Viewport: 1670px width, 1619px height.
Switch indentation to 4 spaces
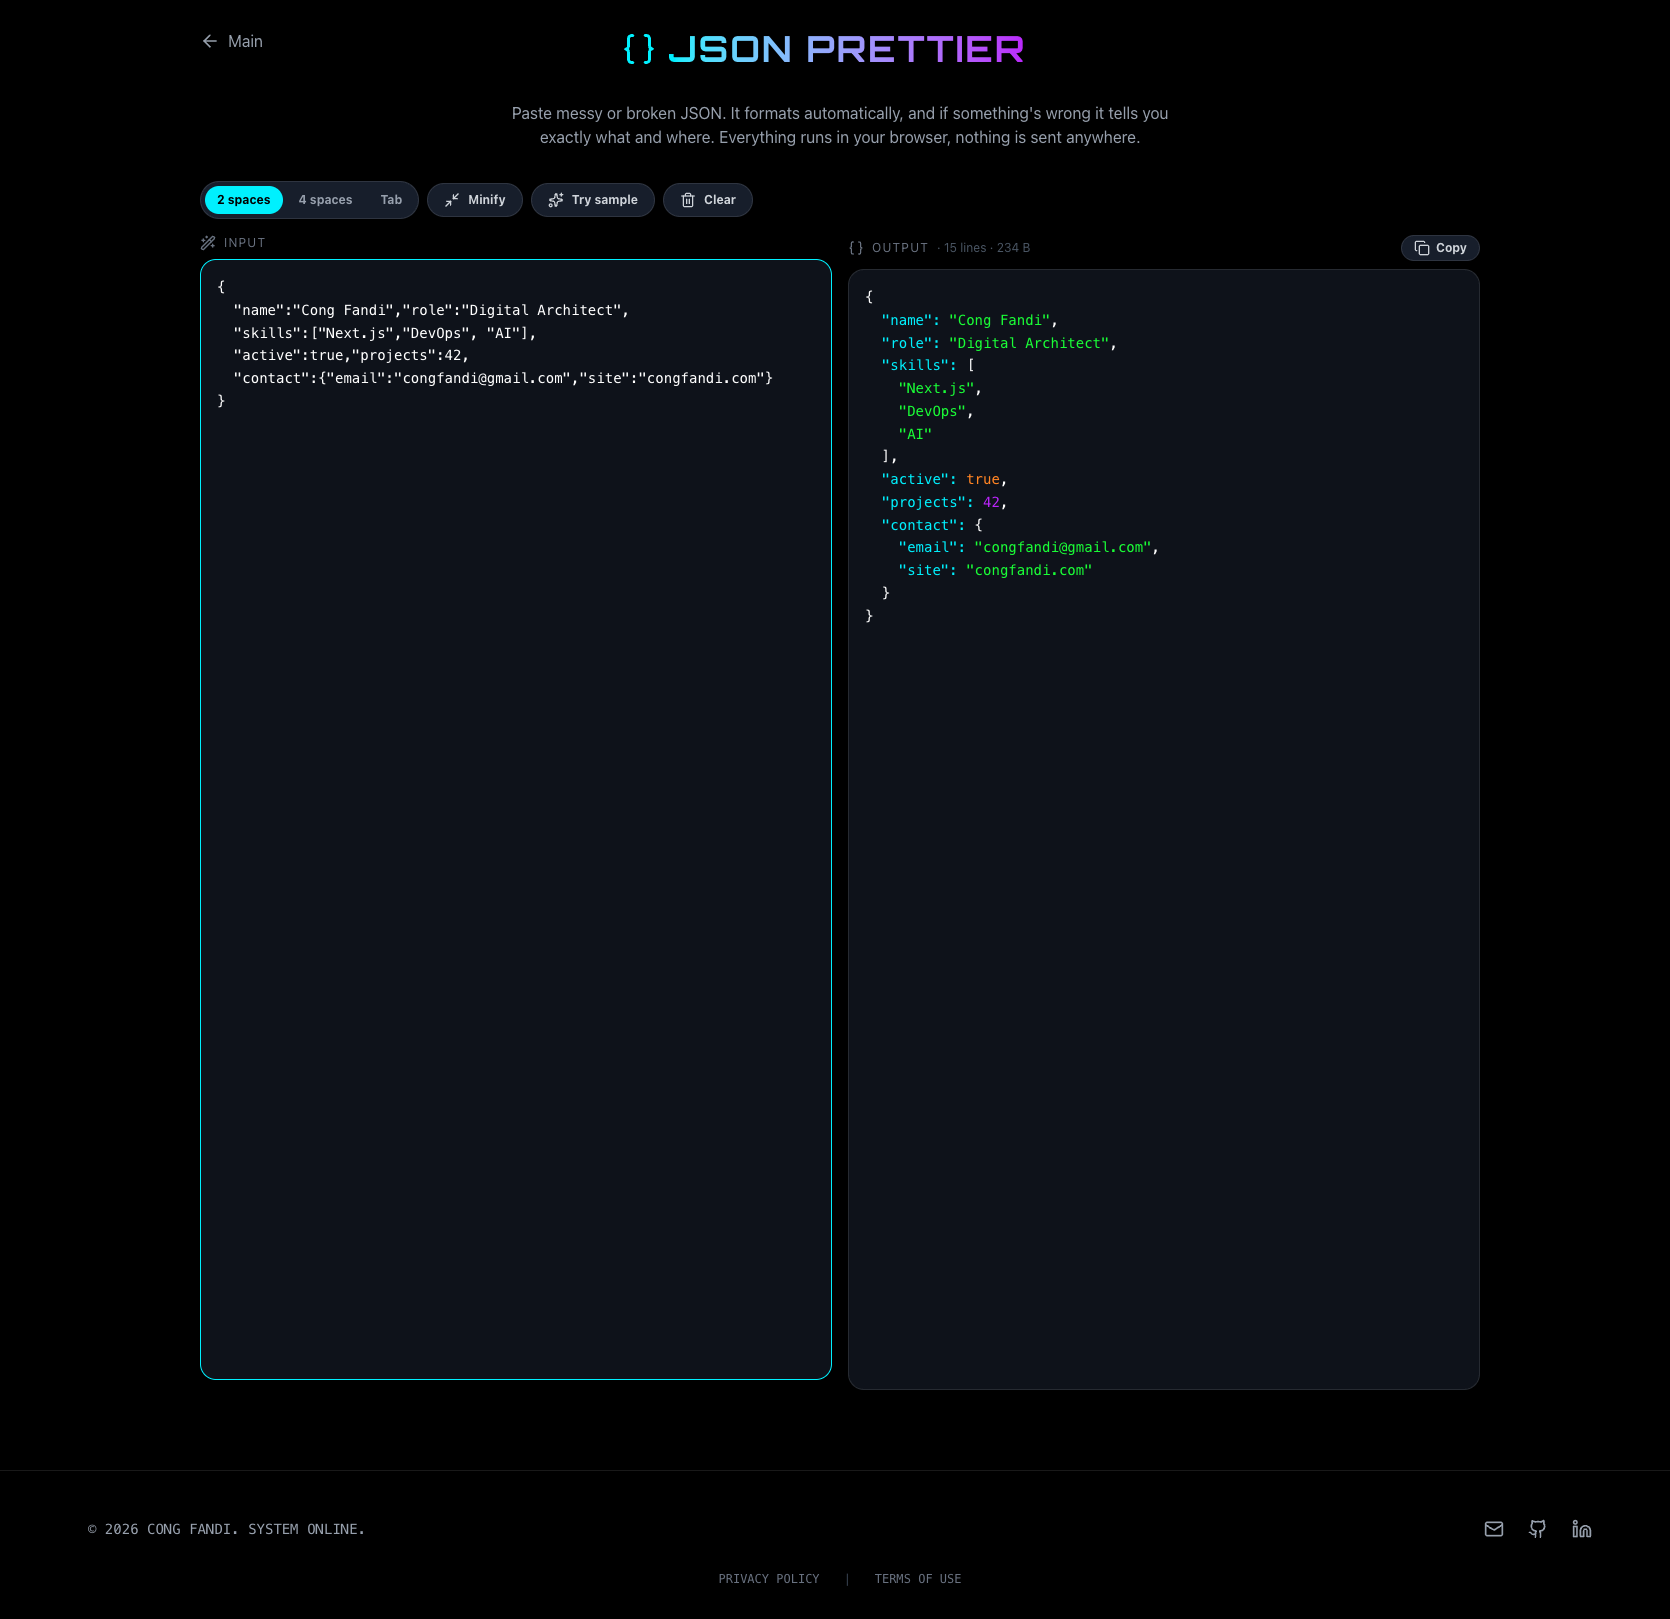[x=325, y=200]
